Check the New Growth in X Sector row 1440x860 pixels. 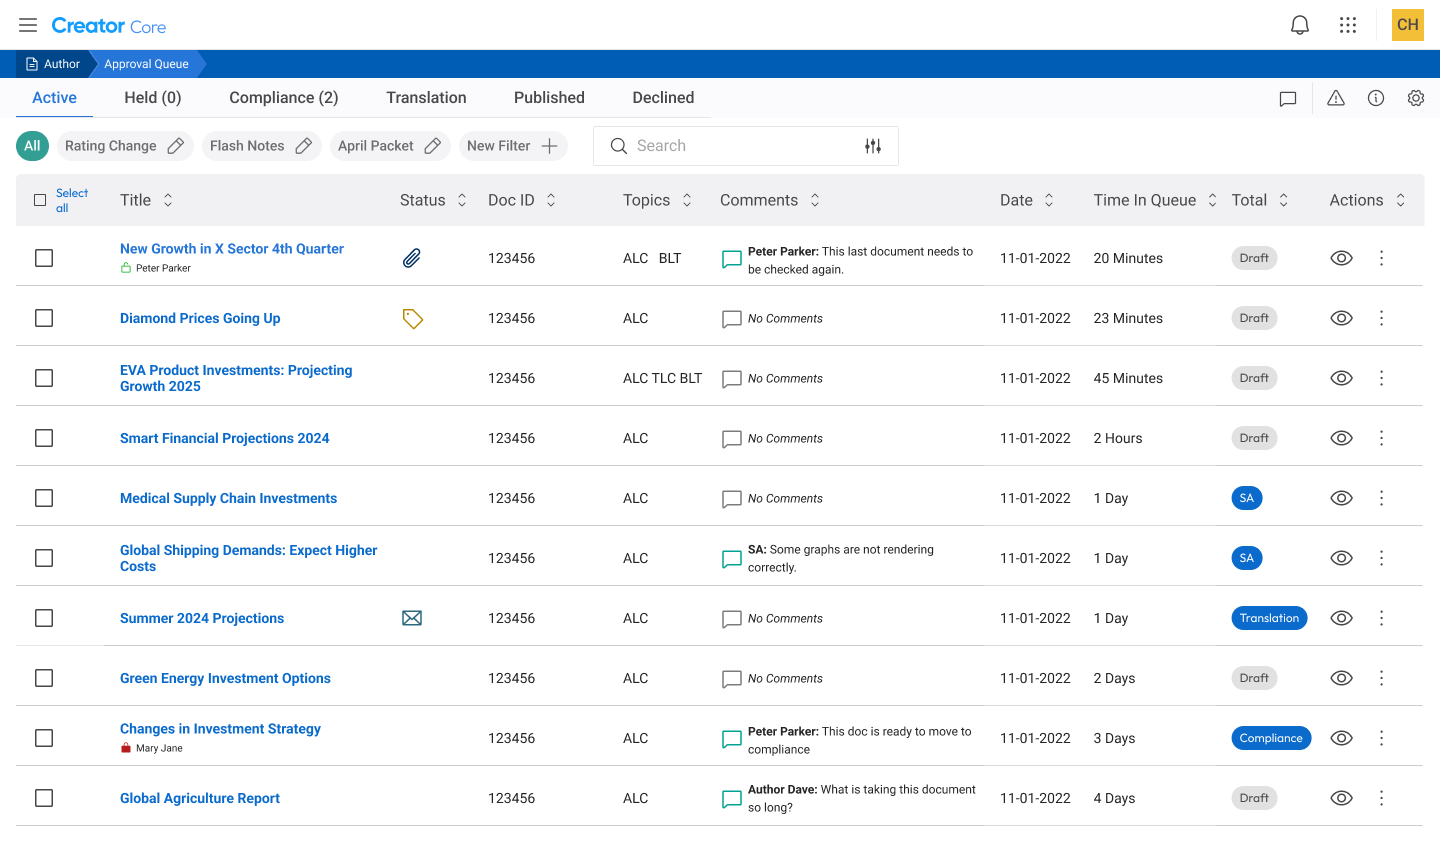pyautogui.click(x=44, y=258)
